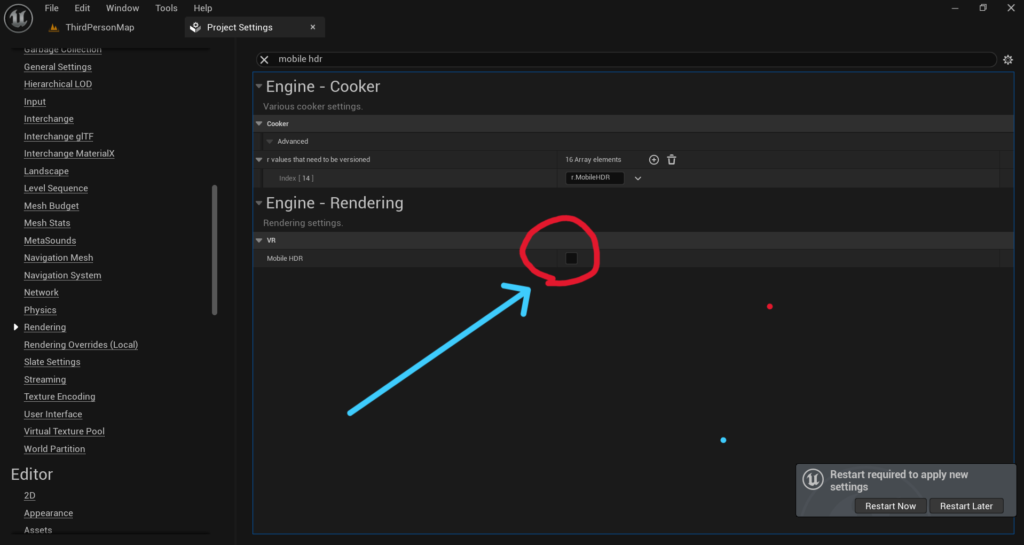
Task: Open the File menu
Action: click(52, 8)
